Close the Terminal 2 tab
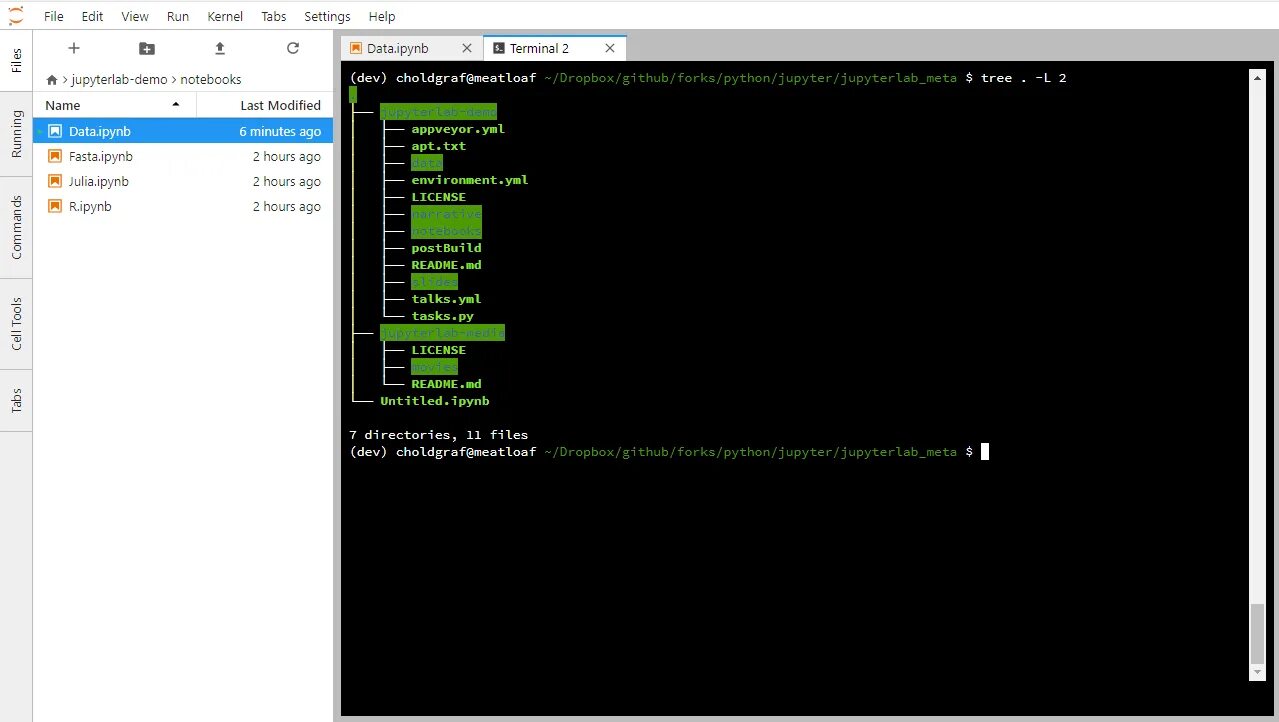This screenshot has width=1279, height=722. 610,48
